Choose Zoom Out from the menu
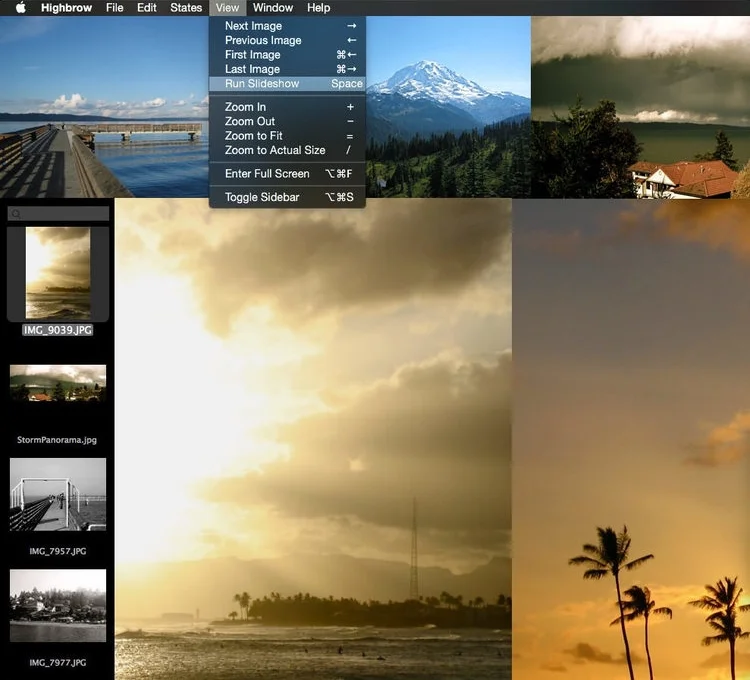Screen dimensions: 750x680 point(287,121)
